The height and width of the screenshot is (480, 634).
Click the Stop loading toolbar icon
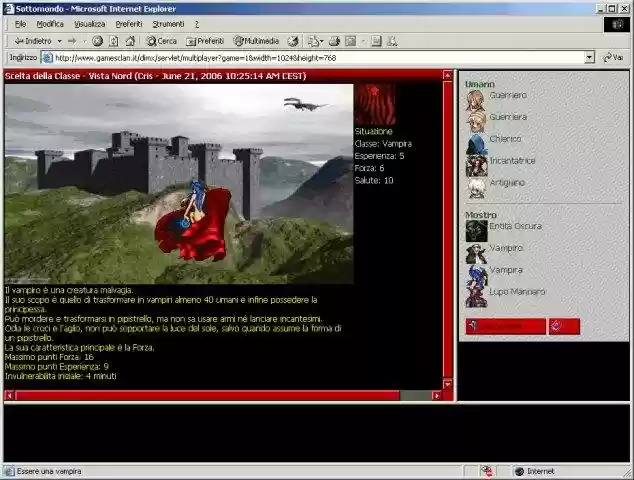click(97, 41)
